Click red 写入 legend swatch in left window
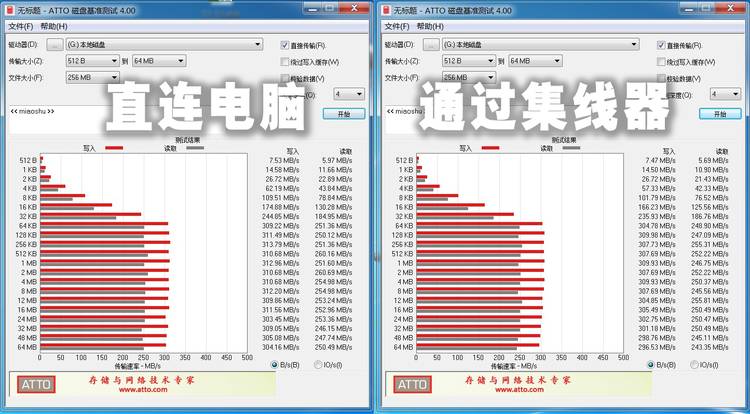Image resolution: width=750 pixels, height=414 pixels. point(114,148)
